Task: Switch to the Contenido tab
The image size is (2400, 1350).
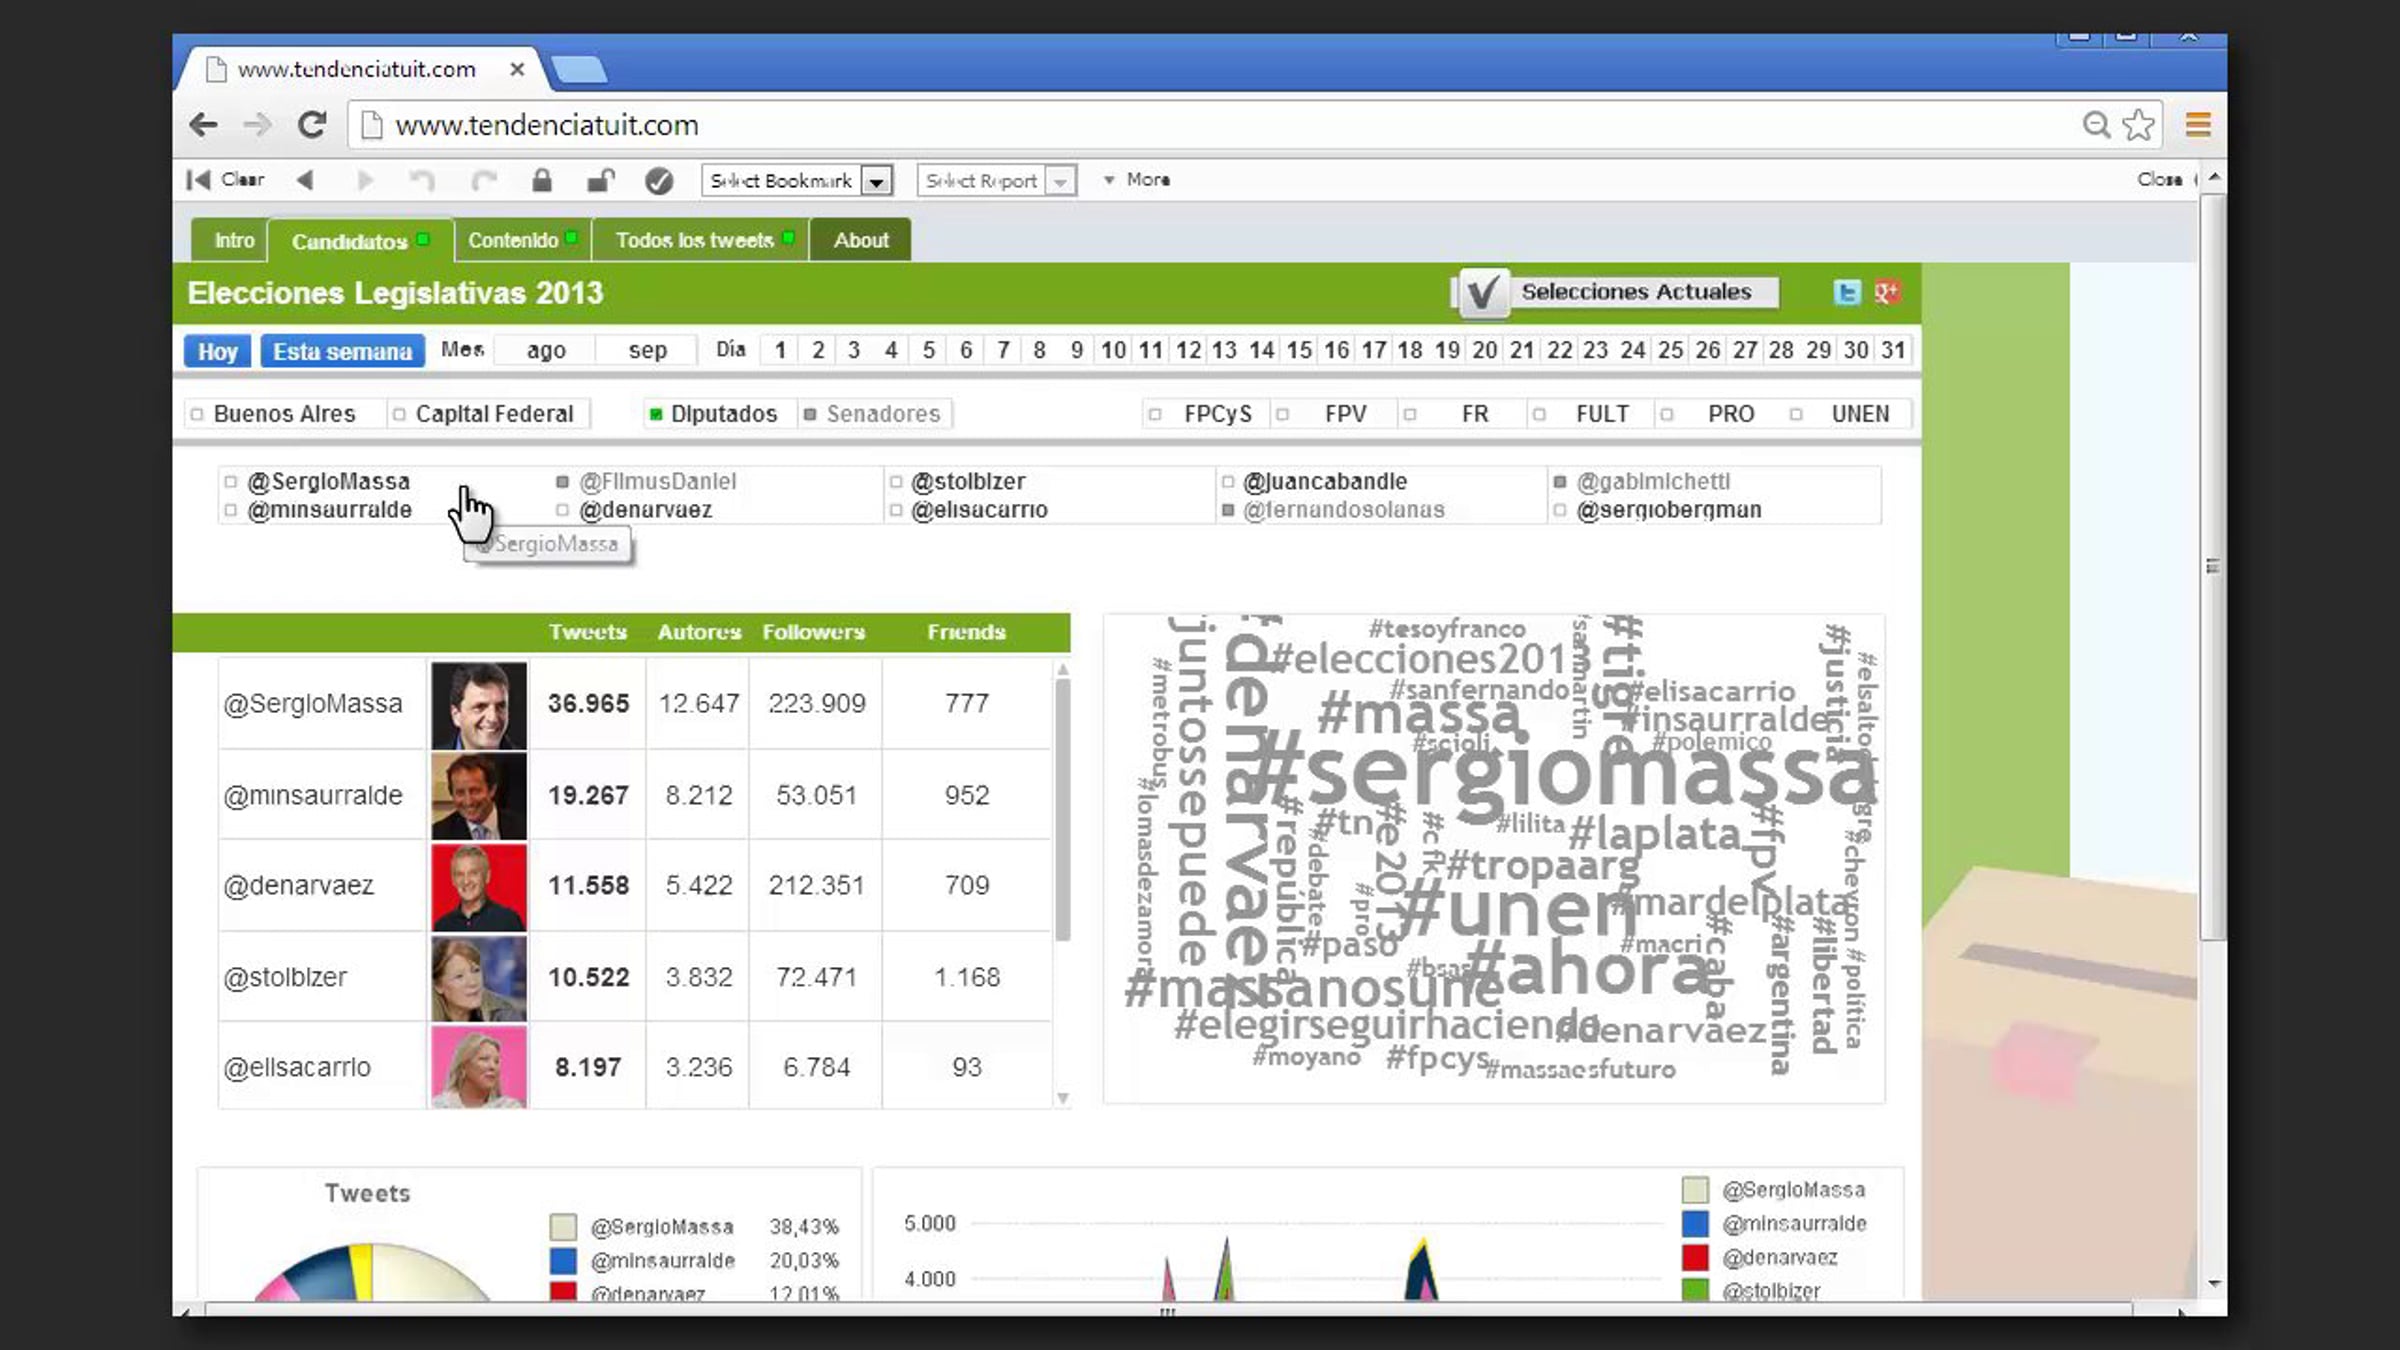Action: (x=513, y=241)
